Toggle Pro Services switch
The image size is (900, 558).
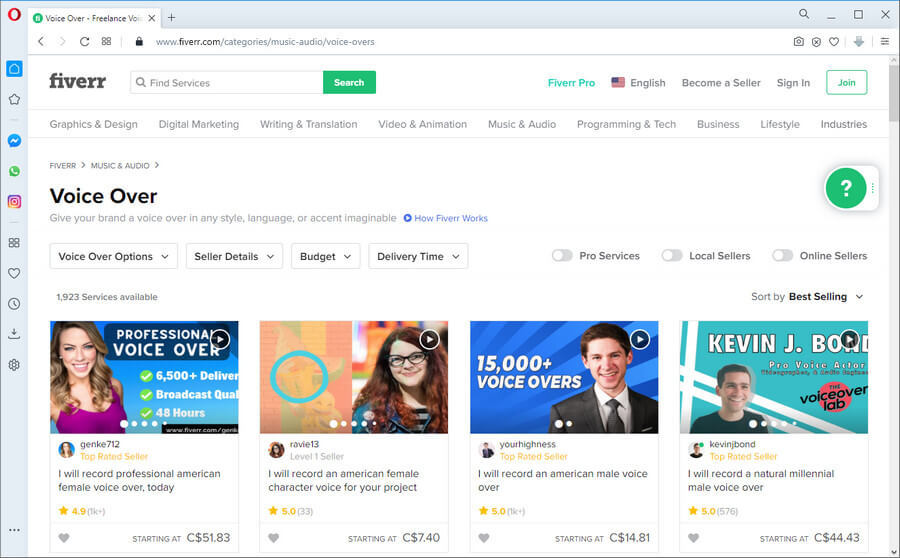562,255
